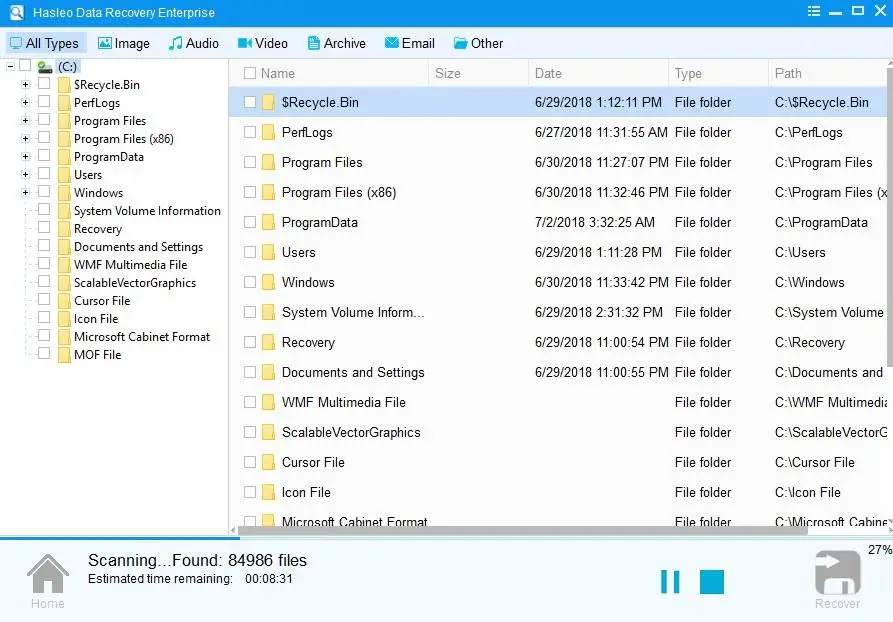Expand Windows in the tree

tap(25, 193)
